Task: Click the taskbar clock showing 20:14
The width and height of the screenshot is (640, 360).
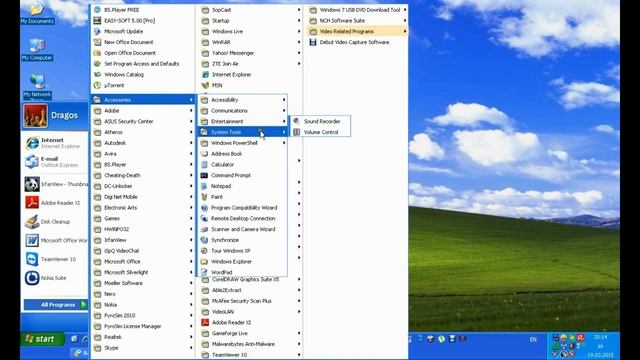Action: (x=600, y=337)
